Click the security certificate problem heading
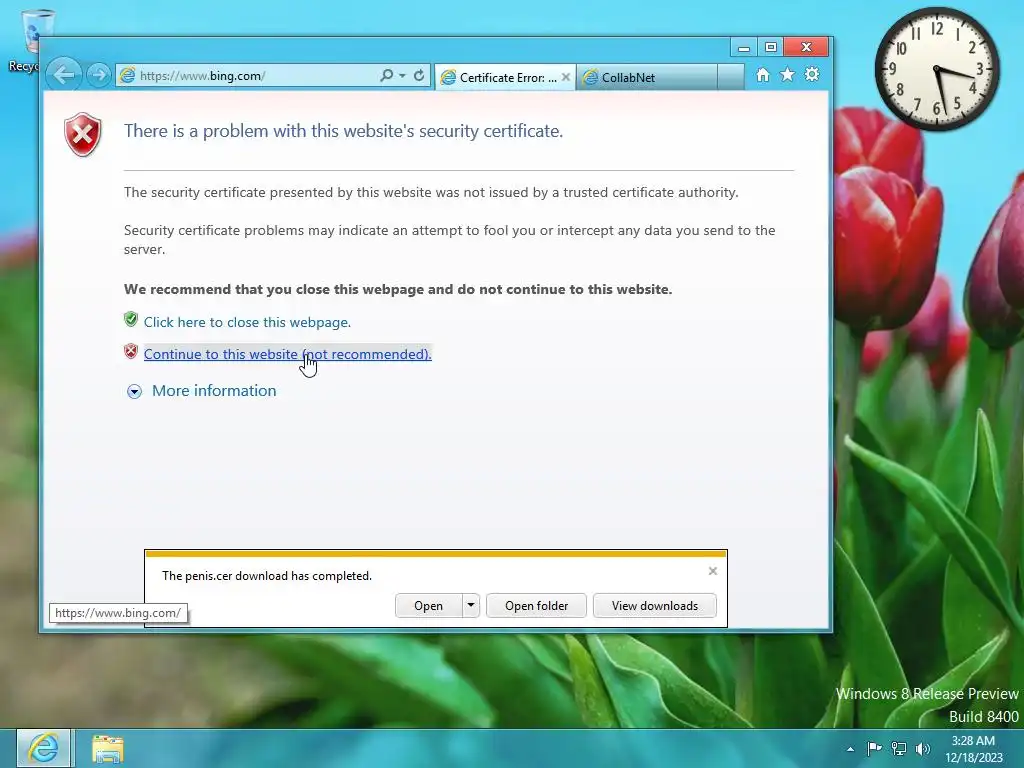This screenshot has width=1024, height=768. pyautogui.click(x=344, y=131)
